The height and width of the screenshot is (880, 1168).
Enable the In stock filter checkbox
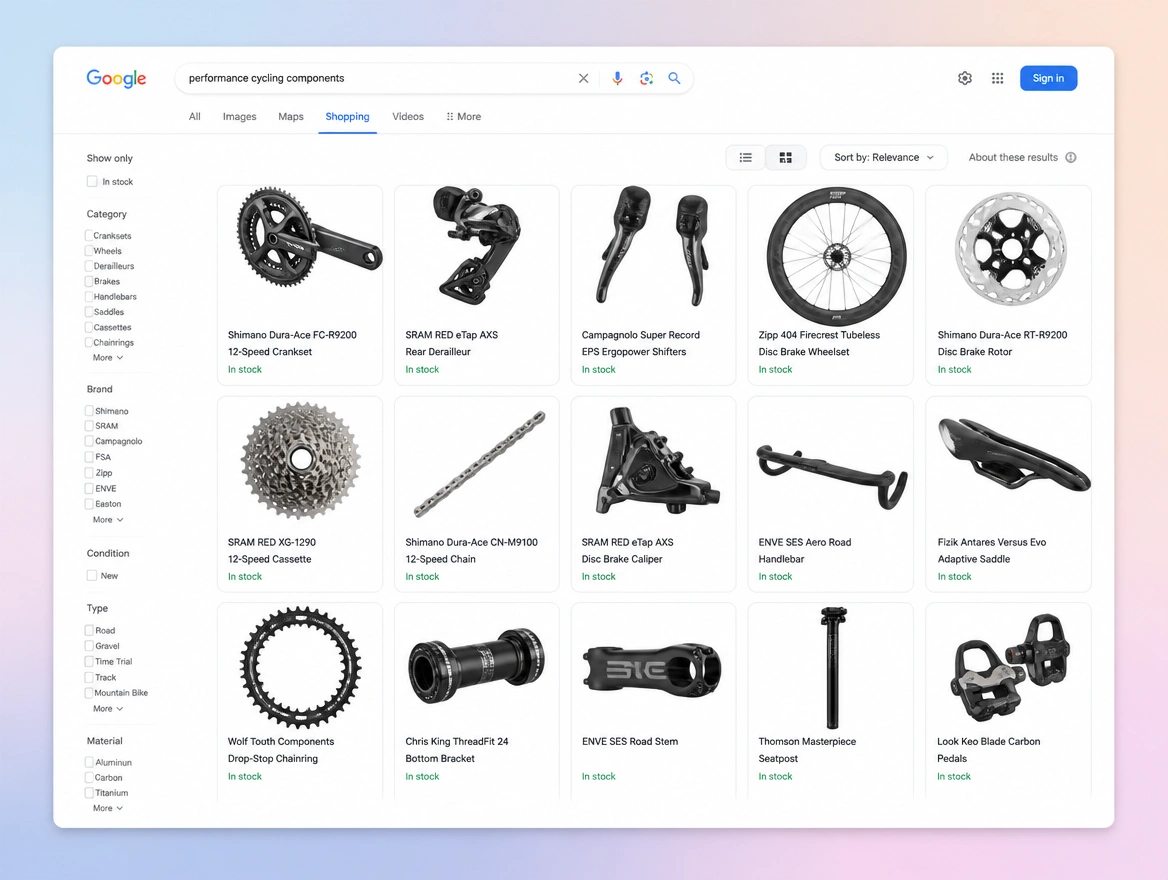pyautogui.click(x=92, y=181)
